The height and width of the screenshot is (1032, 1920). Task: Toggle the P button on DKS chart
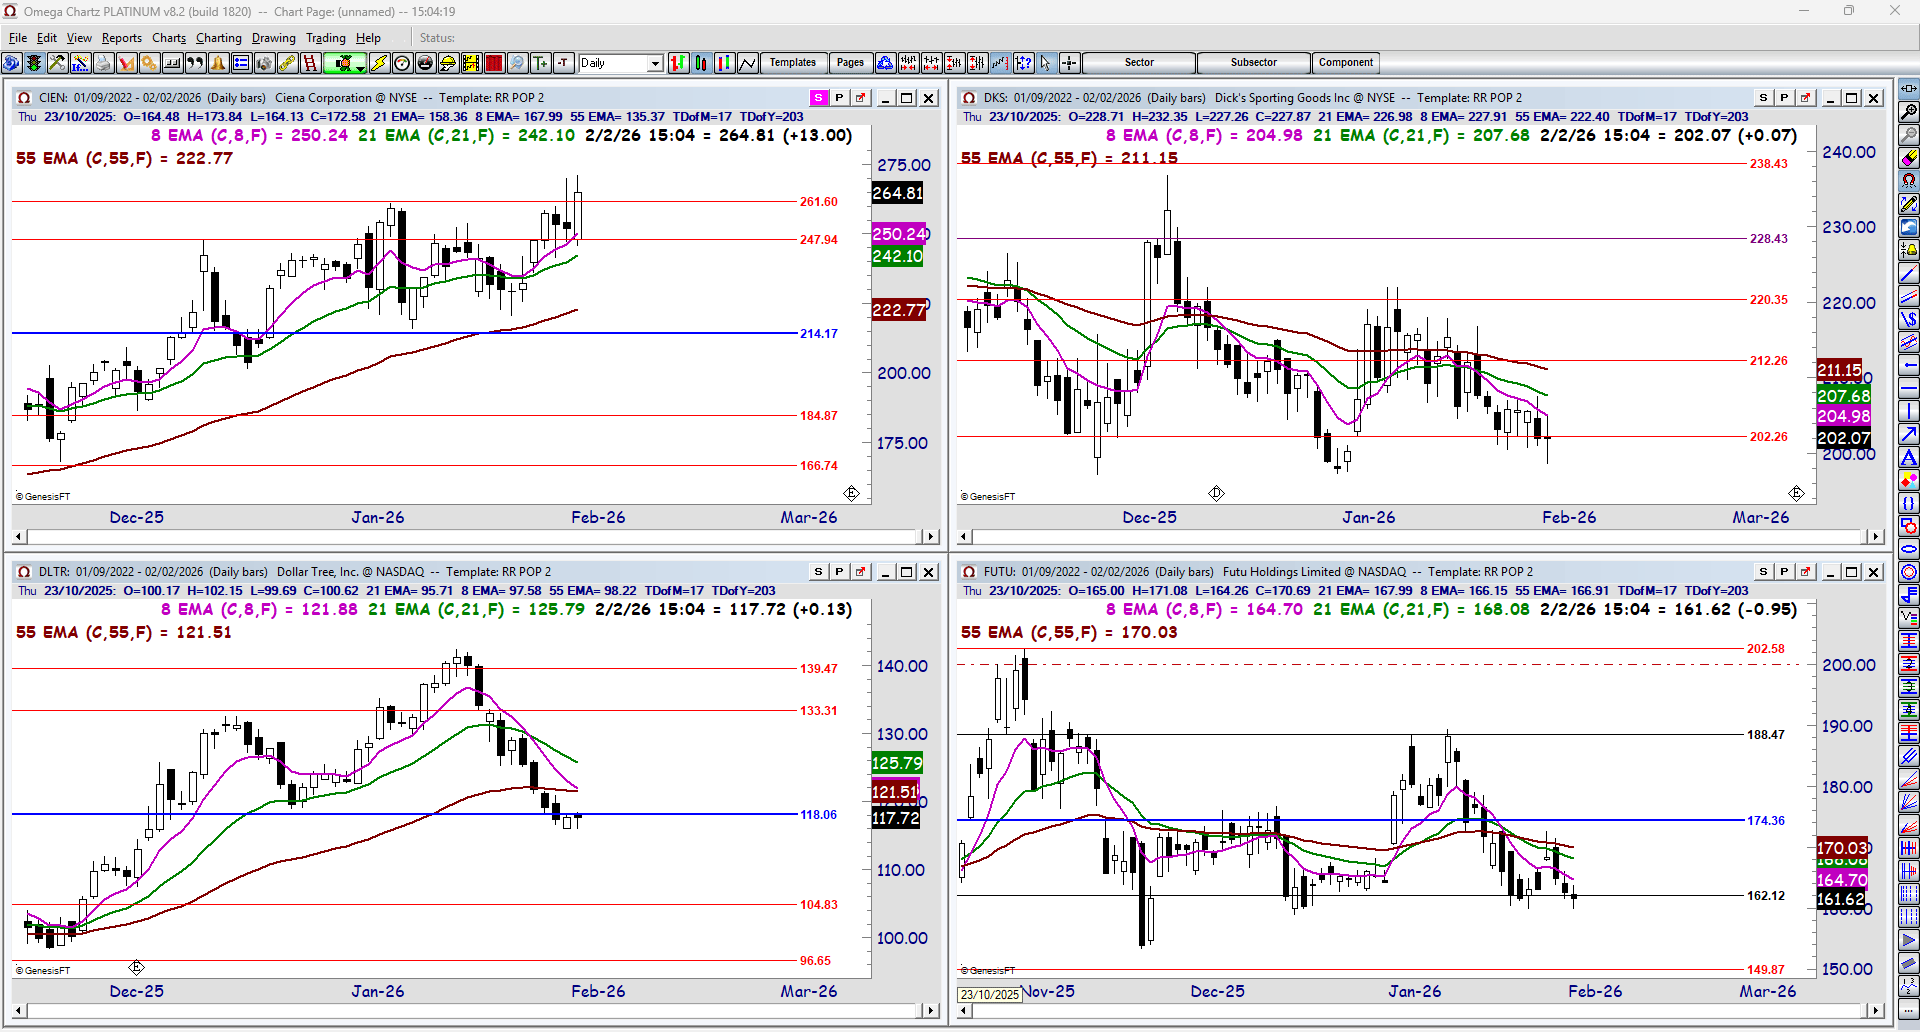(x=1784, y=98)
